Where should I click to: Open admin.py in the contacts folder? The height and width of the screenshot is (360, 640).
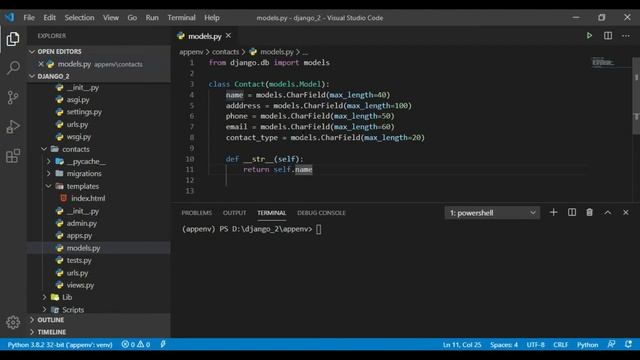pos(82,223)
